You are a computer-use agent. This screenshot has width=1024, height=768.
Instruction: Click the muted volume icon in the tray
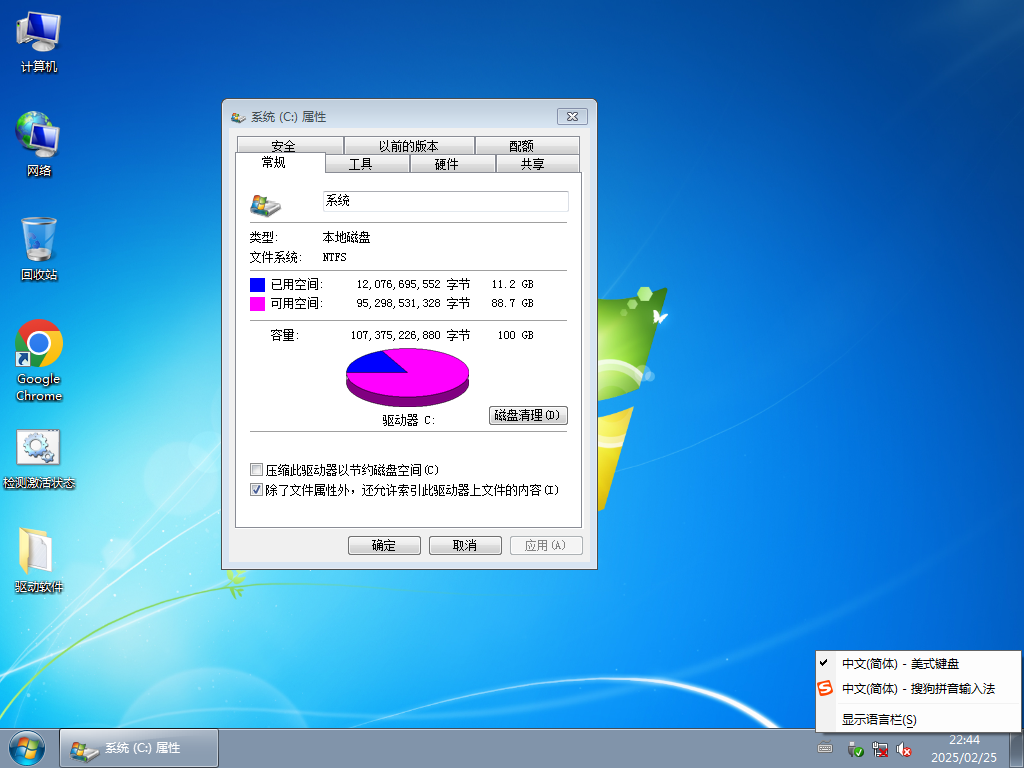(x=903, y=749)
